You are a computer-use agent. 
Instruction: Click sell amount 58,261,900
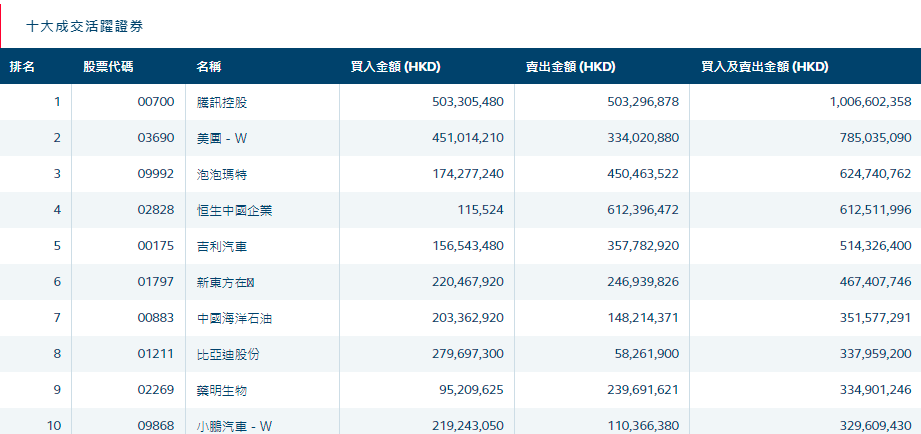pyautogui.click(x=647, y=354)
